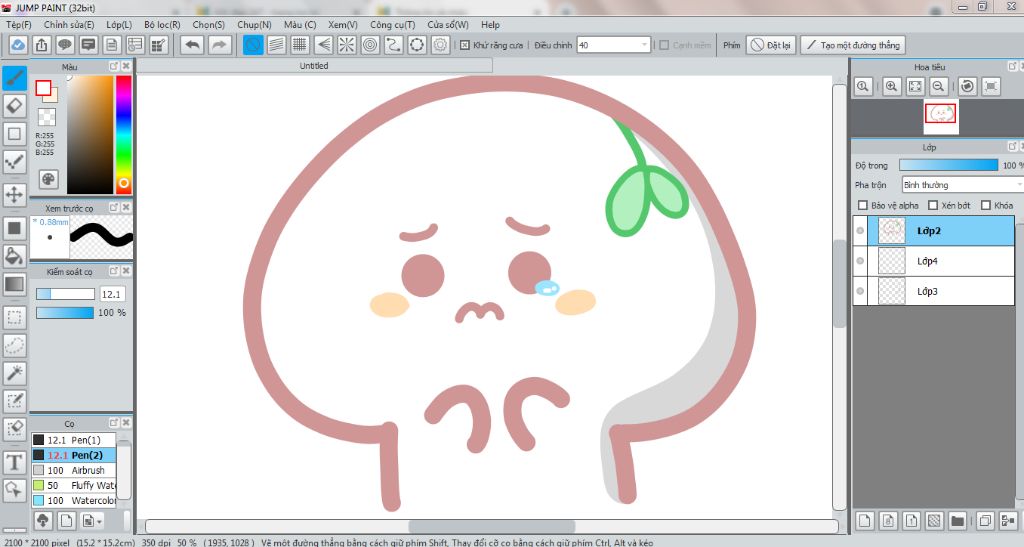Select the transparent color checker swatch
Image resolution: width=1024 pixels, height=547 pixels.
[47, 117]
